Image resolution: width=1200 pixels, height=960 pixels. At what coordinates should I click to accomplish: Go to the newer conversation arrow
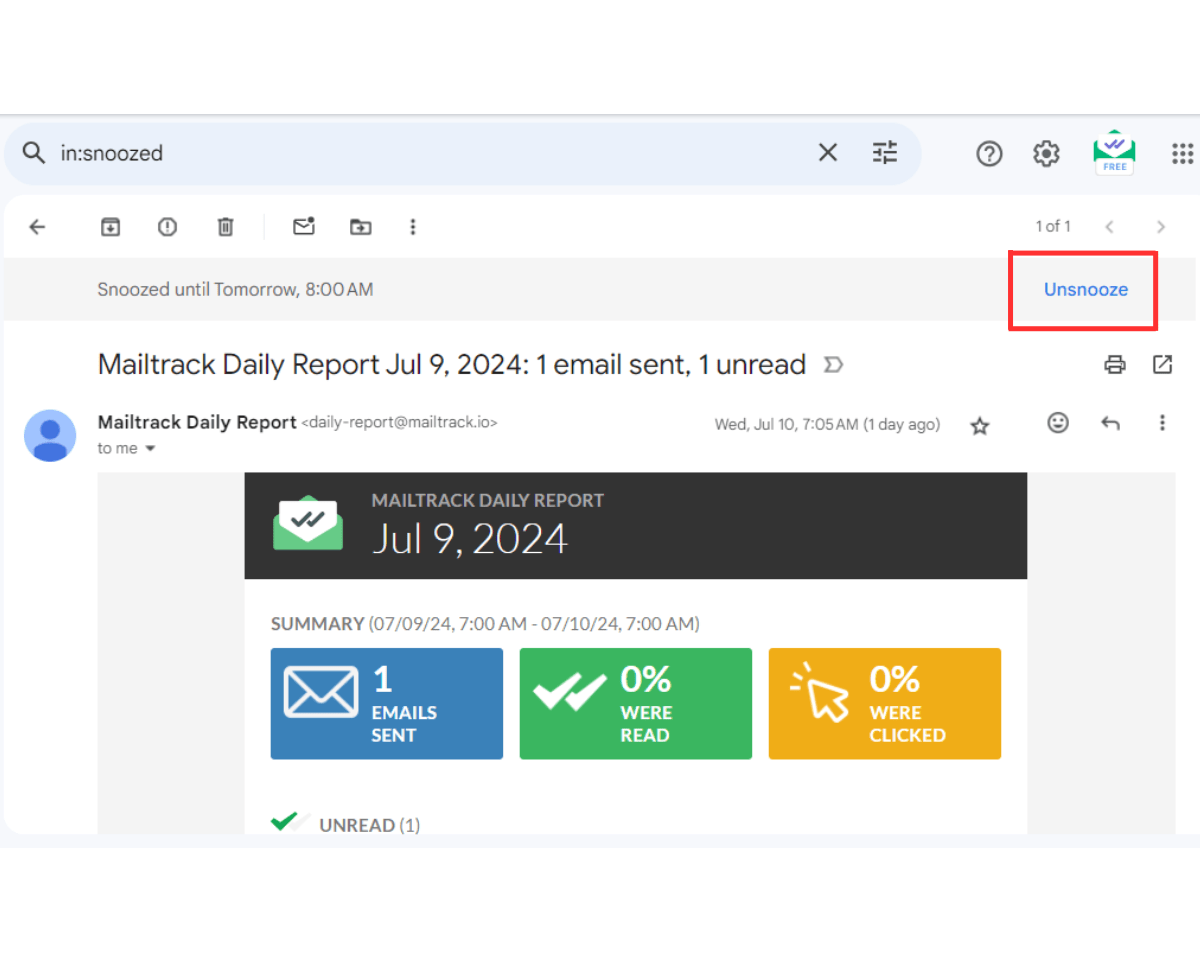click(x=1109, y=227)
